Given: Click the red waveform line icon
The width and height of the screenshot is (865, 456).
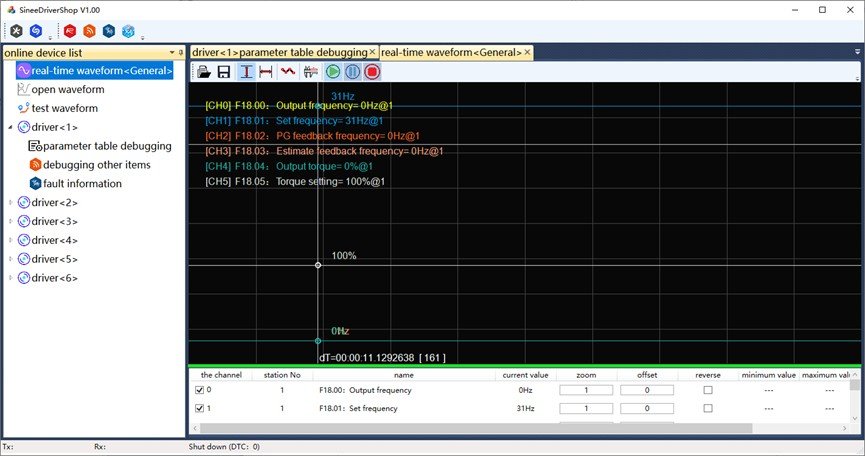Looking at the screenshot, I should pyautogui.click(x=287, y=72).
